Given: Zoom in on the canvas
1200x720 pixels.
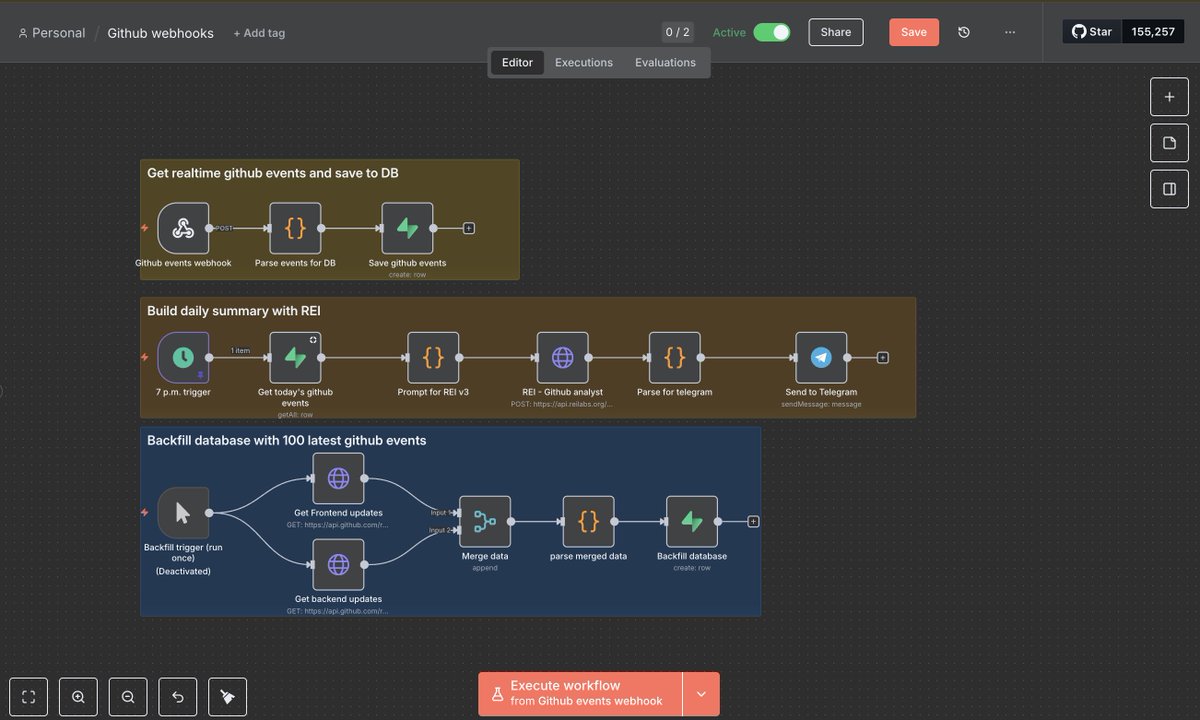Looking at the screenshot, I should click(78, 696).
